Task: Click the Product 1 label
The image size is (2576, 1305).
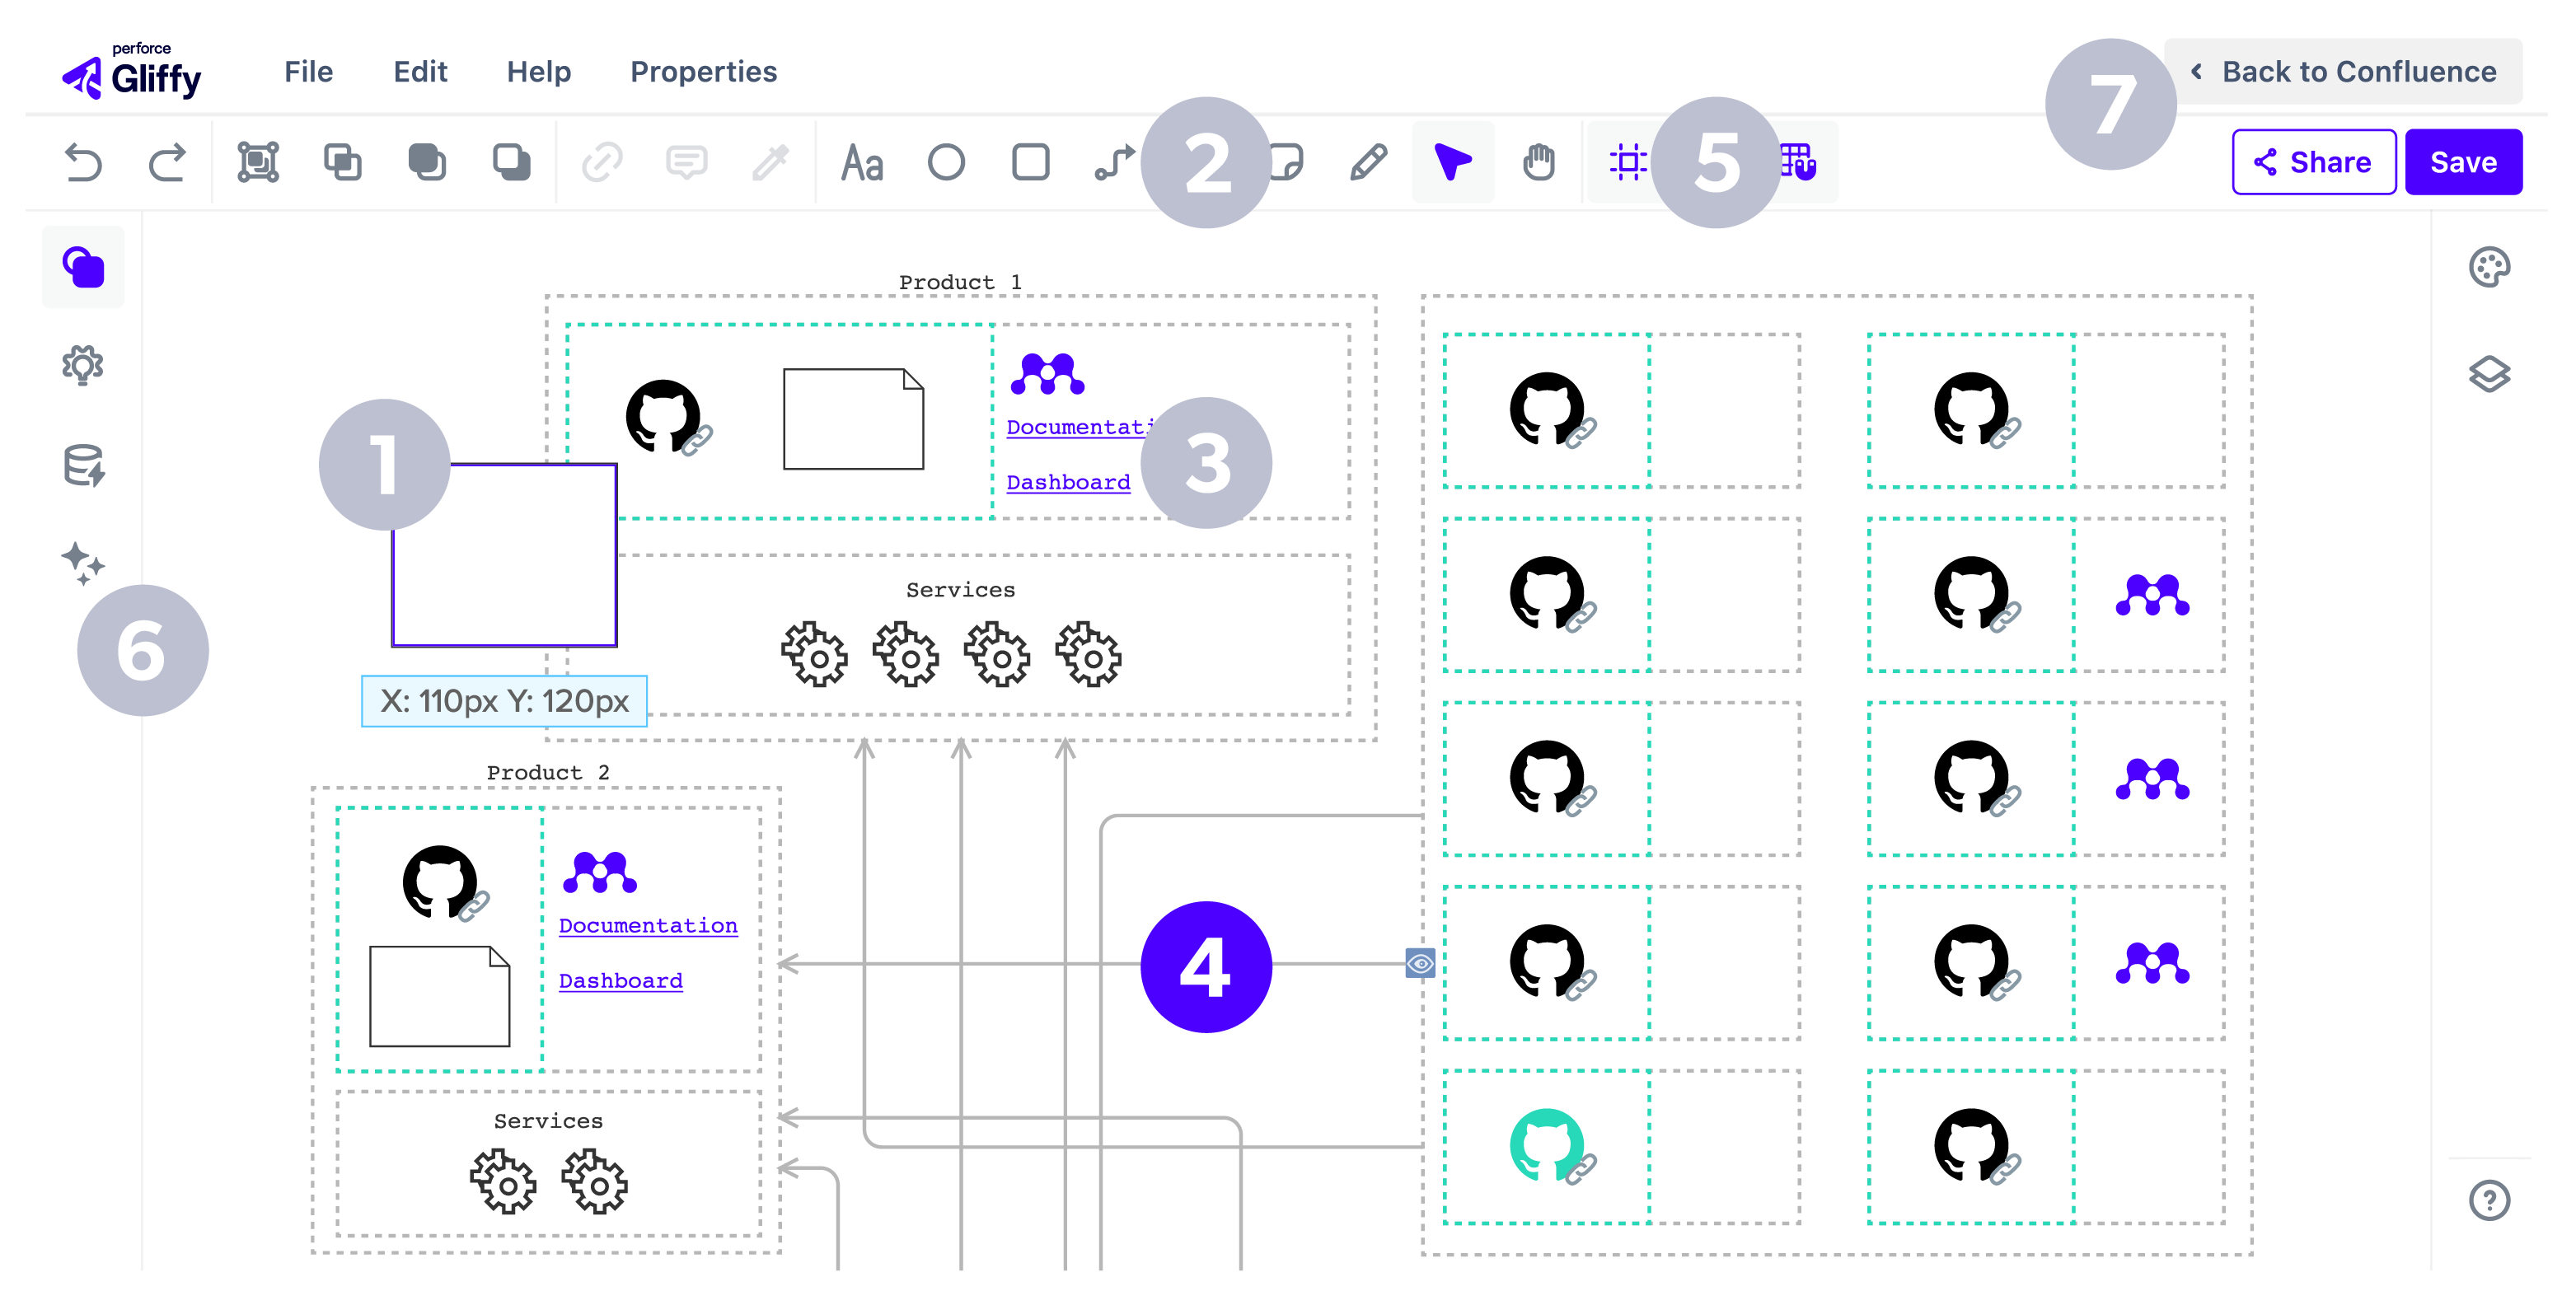Action: click(960, 283)
